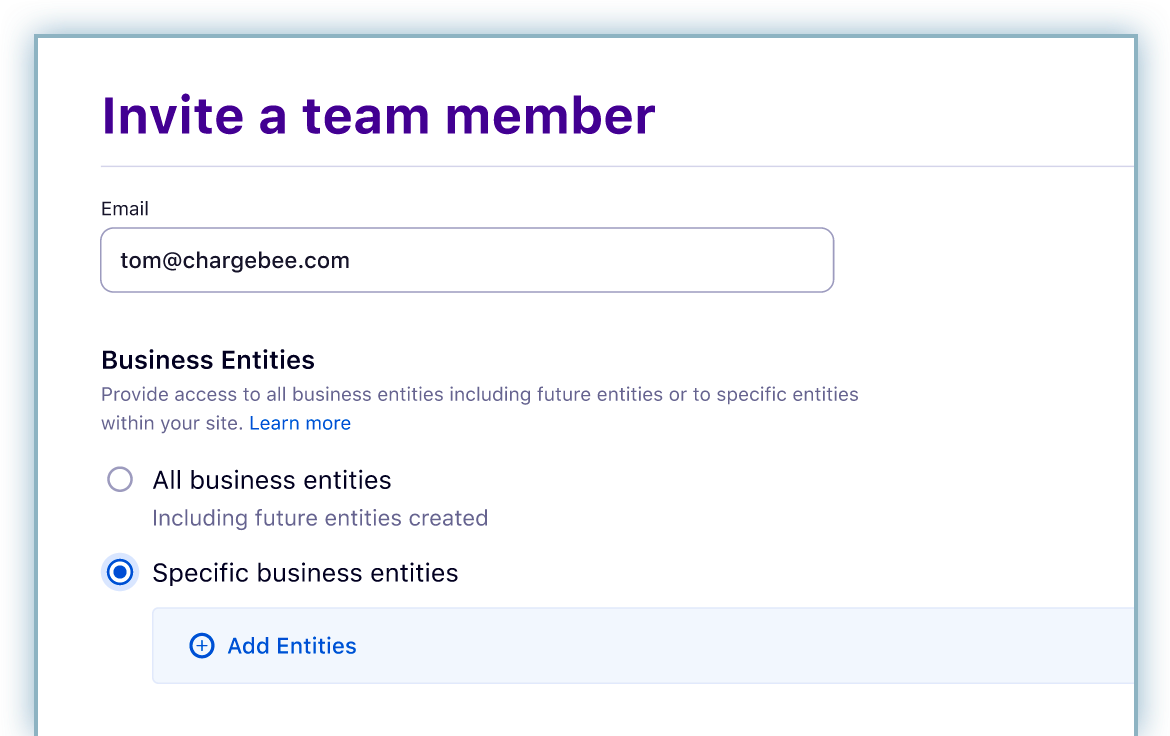Click the All business entities label text
The width and height of the screenshot is (1170, 736).
click(271, 479)
